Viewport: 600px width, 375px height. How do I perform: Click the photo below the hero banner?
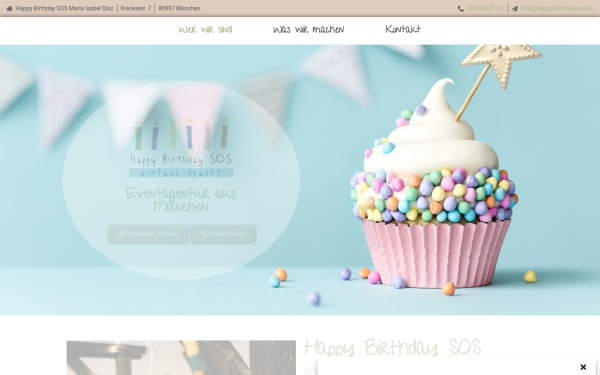click(x=181, y=358)
